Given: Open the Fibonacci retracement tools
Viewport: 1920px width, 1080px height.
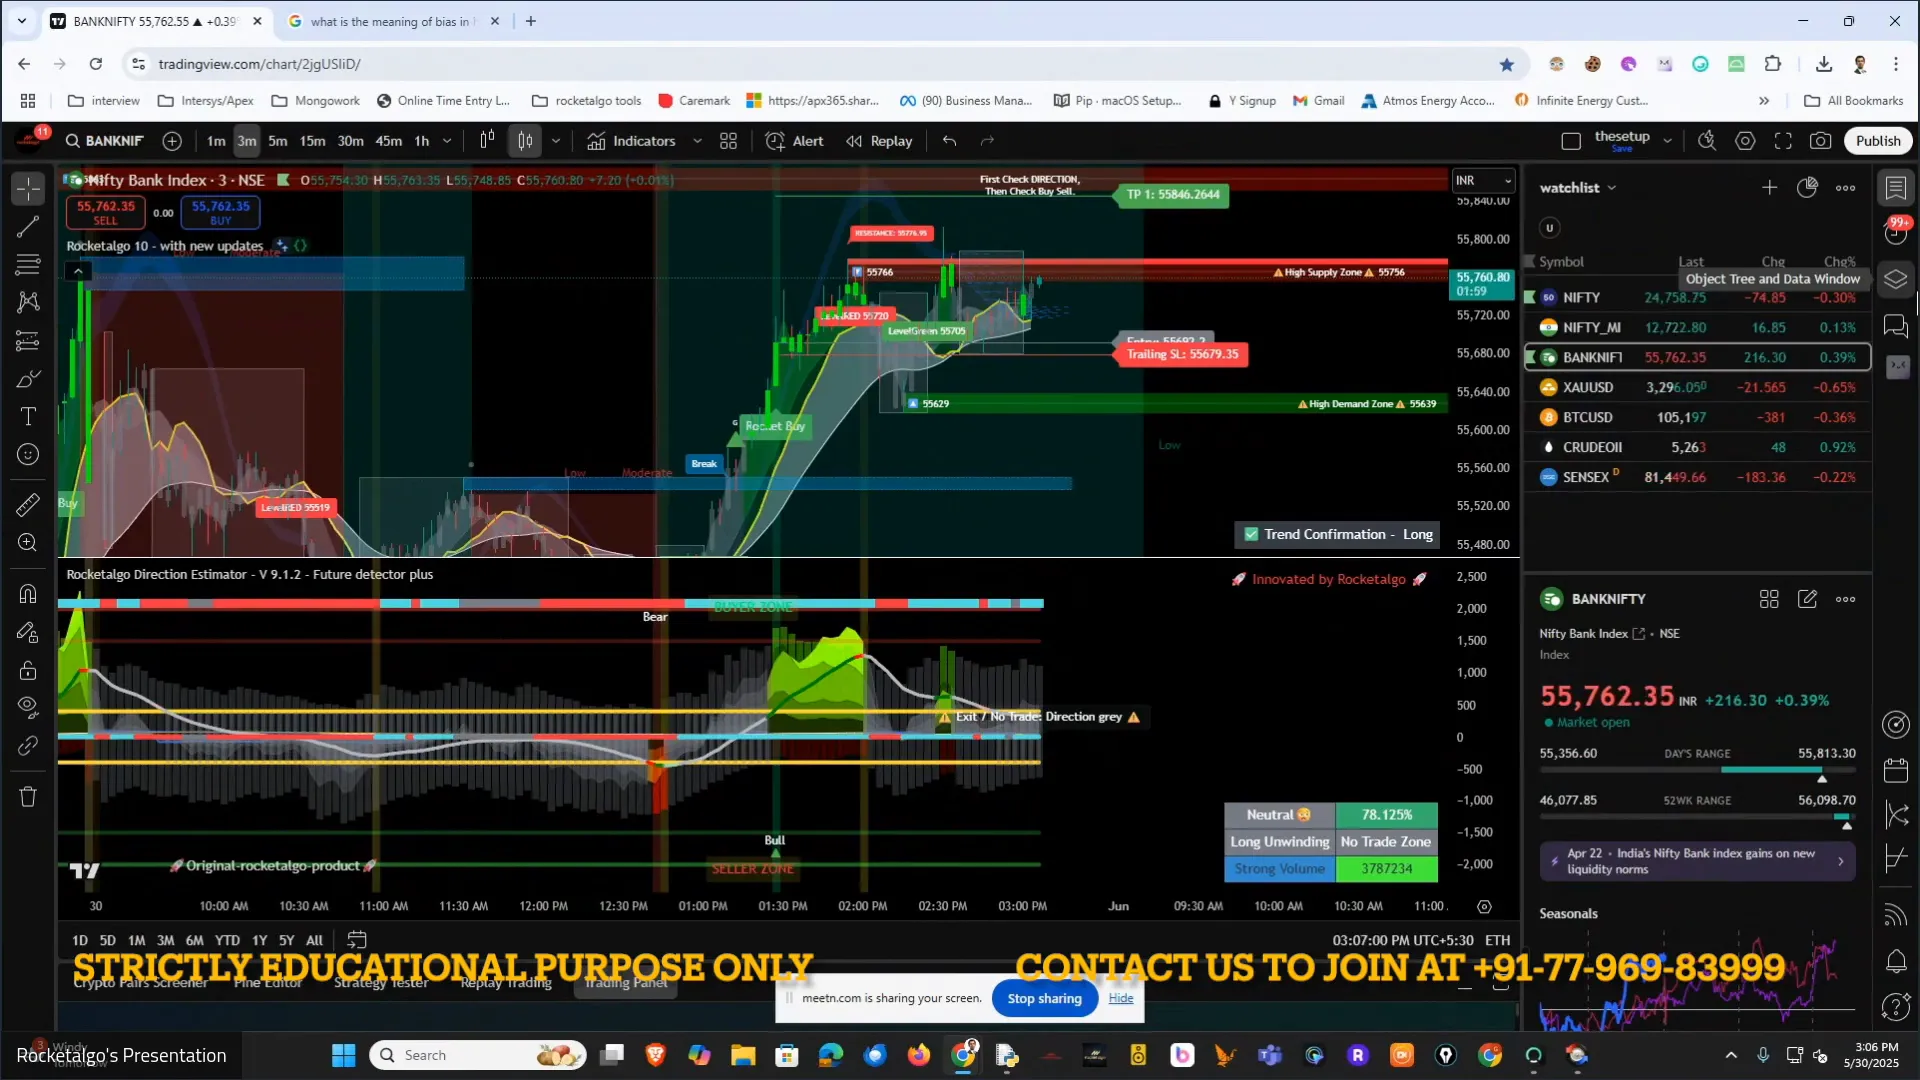Looking at the screenshot, I should pos(28,265).
